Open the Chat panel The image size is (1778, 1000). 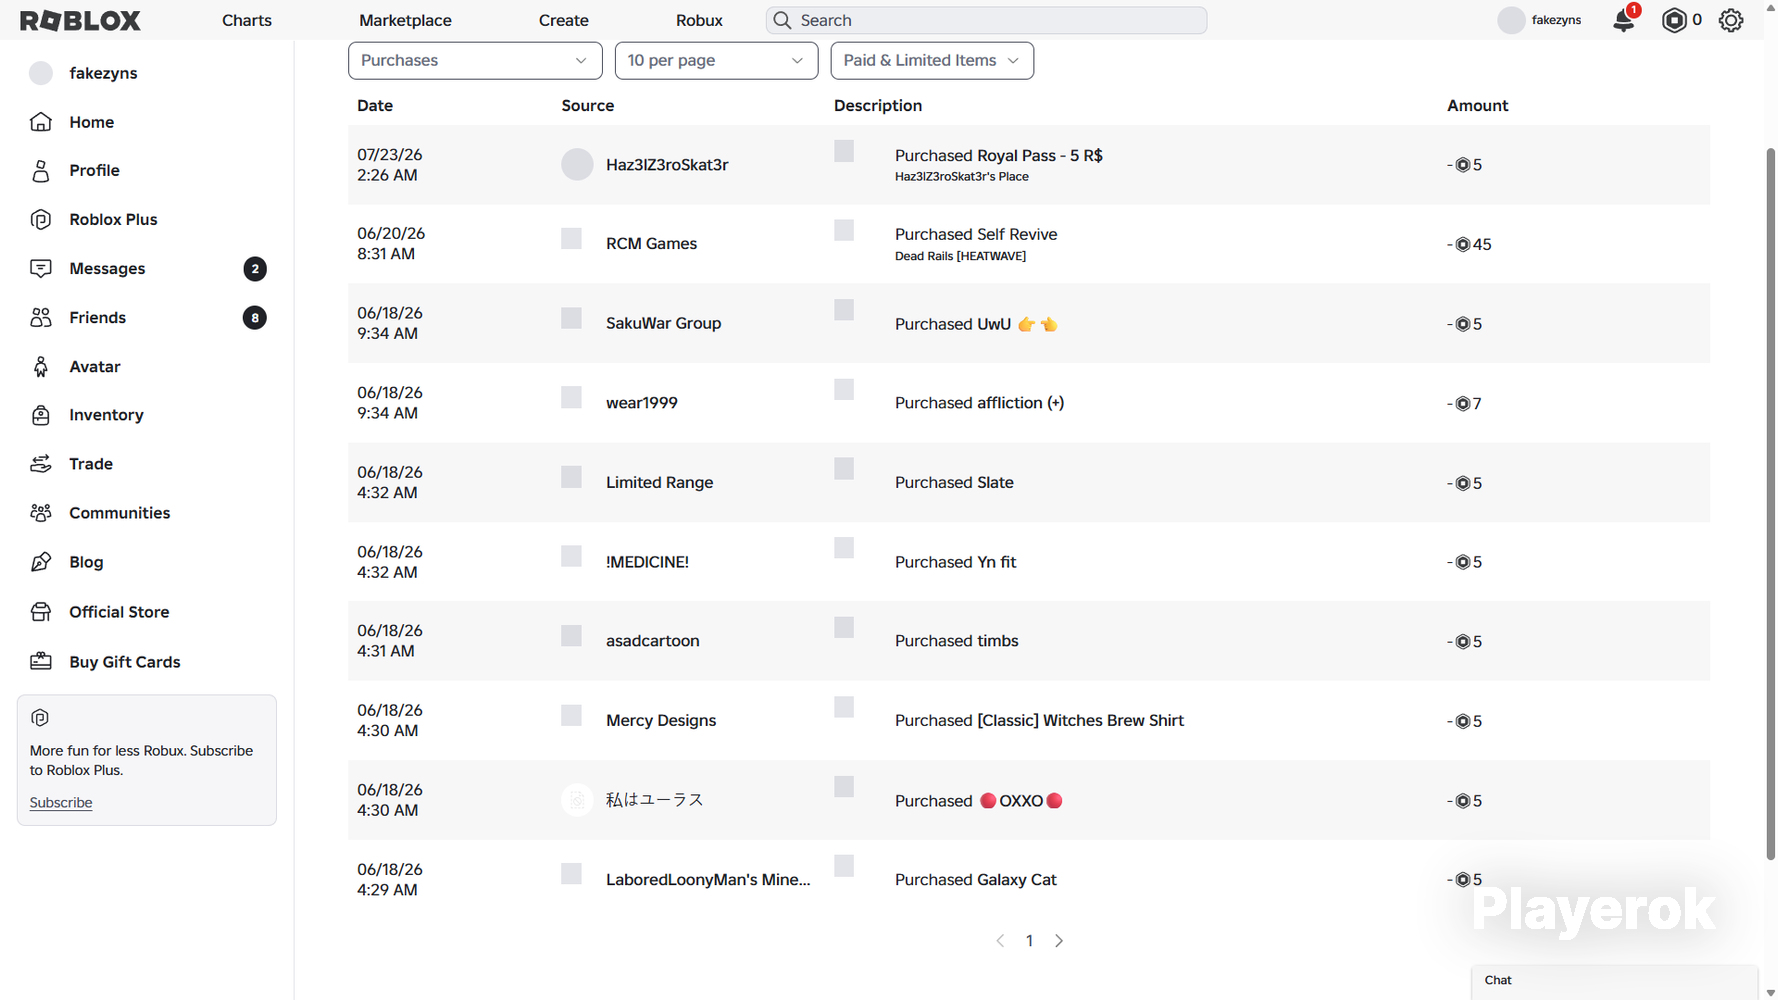click(x=1614, y=982)
